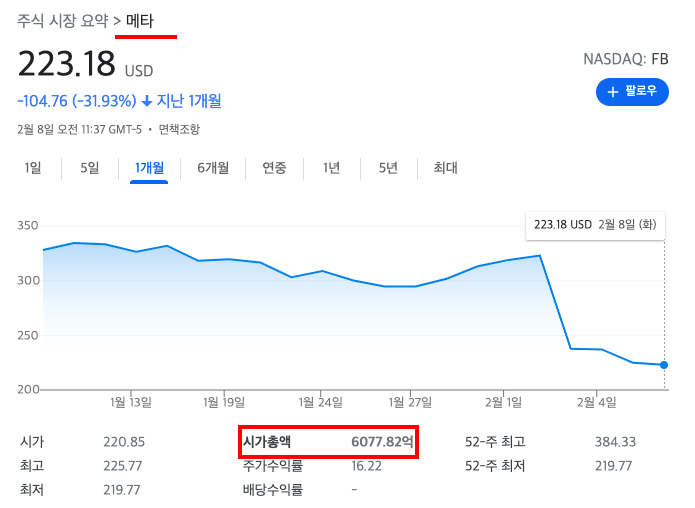This screenshot has width=695, height=508.
Task: Click the 1월 19일 axis date label
Action: tap(224, 402)
